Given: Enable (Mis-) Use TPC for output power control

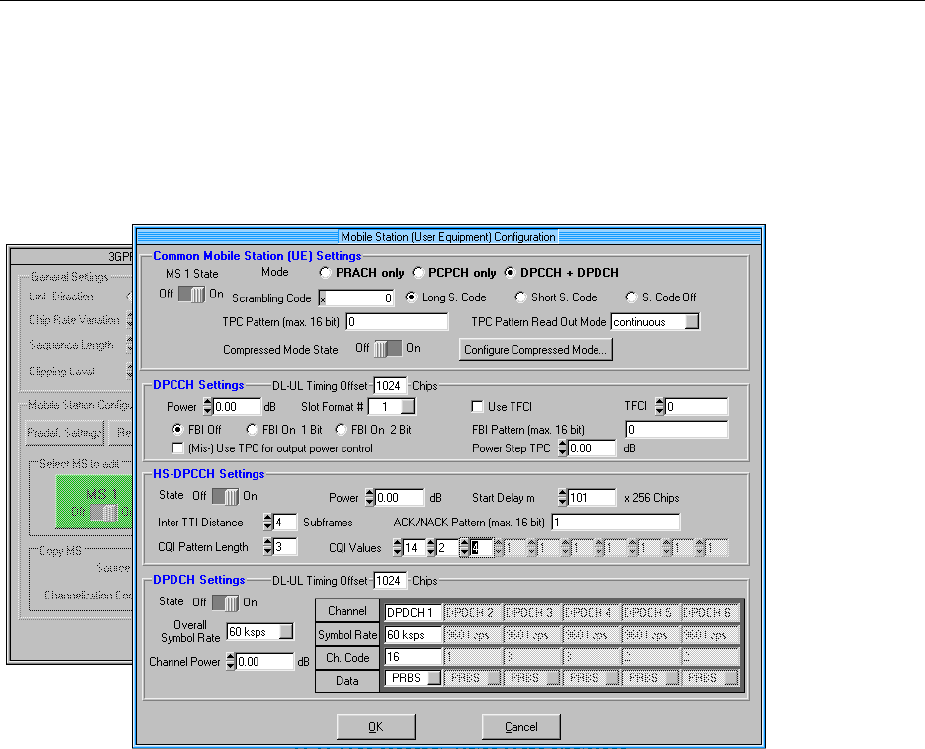Looking at the screenshot, I should coord(178,448).
